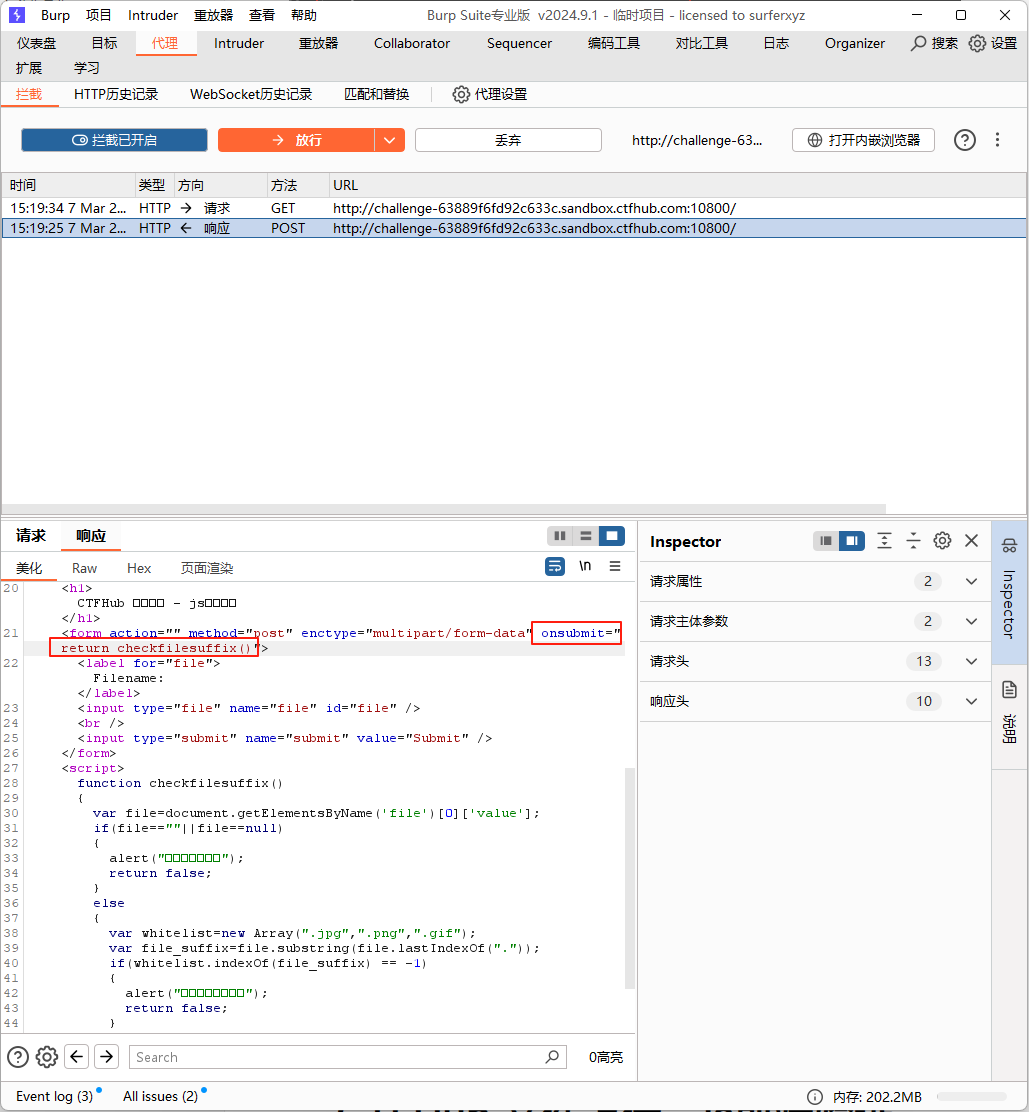Select the Hex view tab
Screen dimensions: 1029x1112
click(139, 568)
